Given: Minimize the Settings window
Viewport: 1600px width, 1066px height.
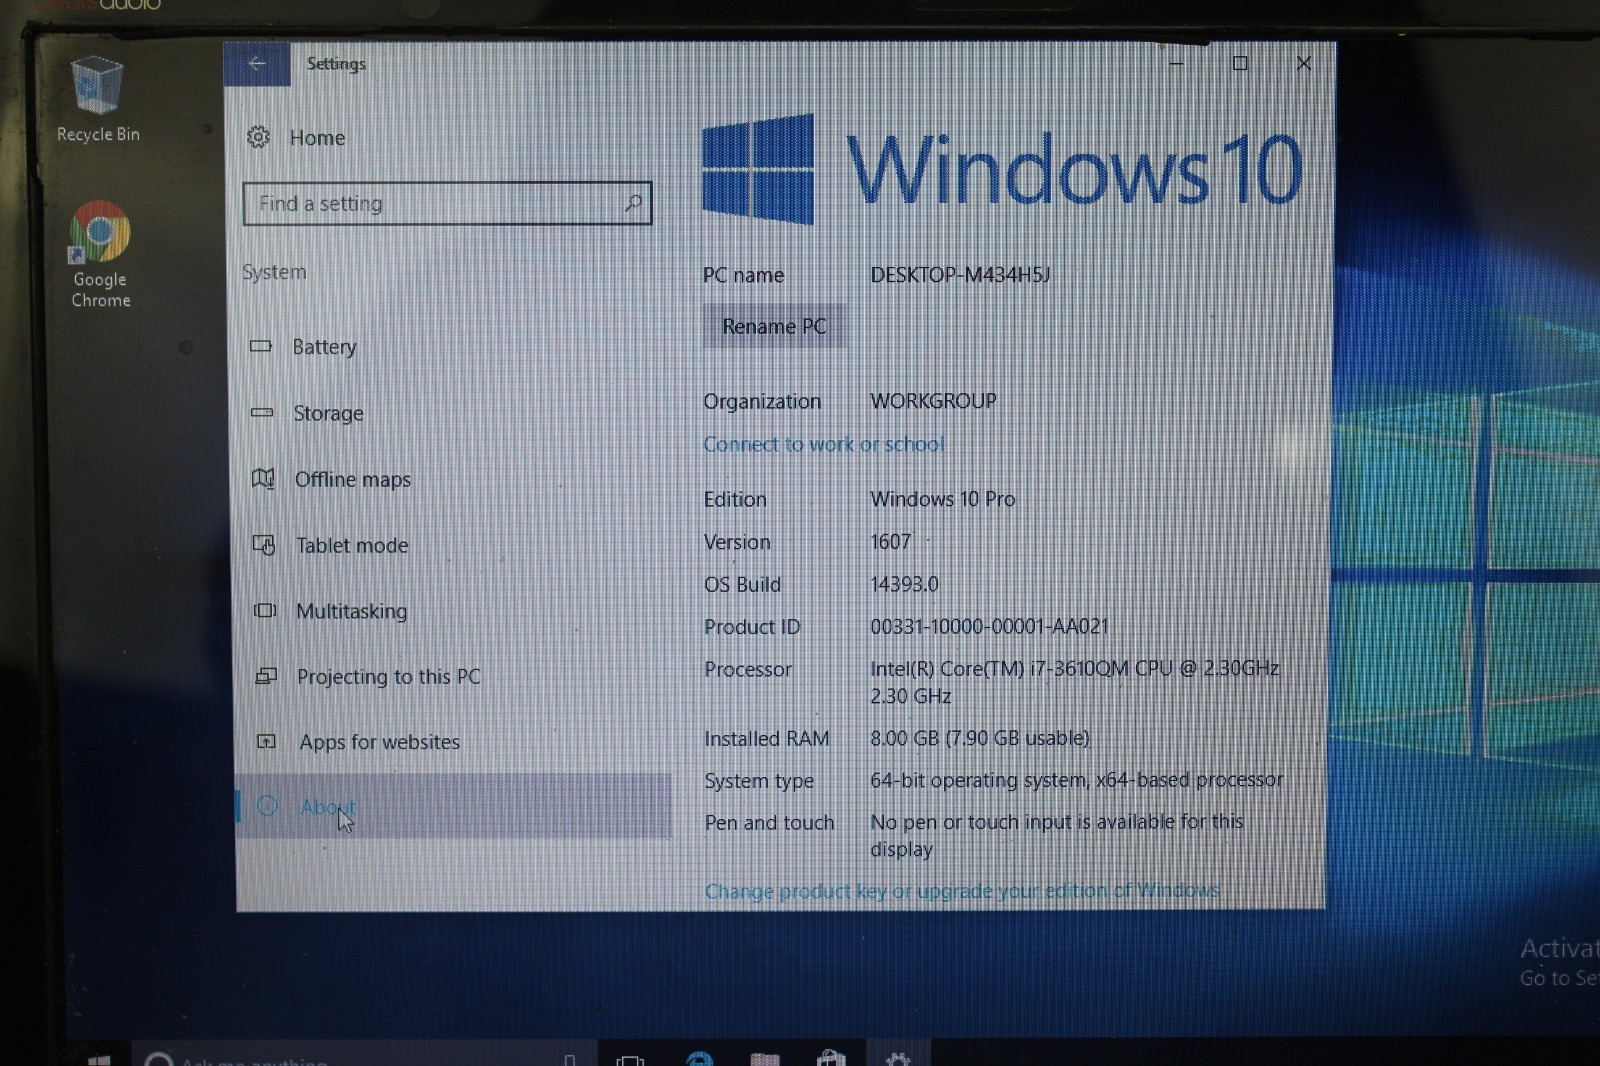Looking at the screenshot, I should click(1176, 63).
